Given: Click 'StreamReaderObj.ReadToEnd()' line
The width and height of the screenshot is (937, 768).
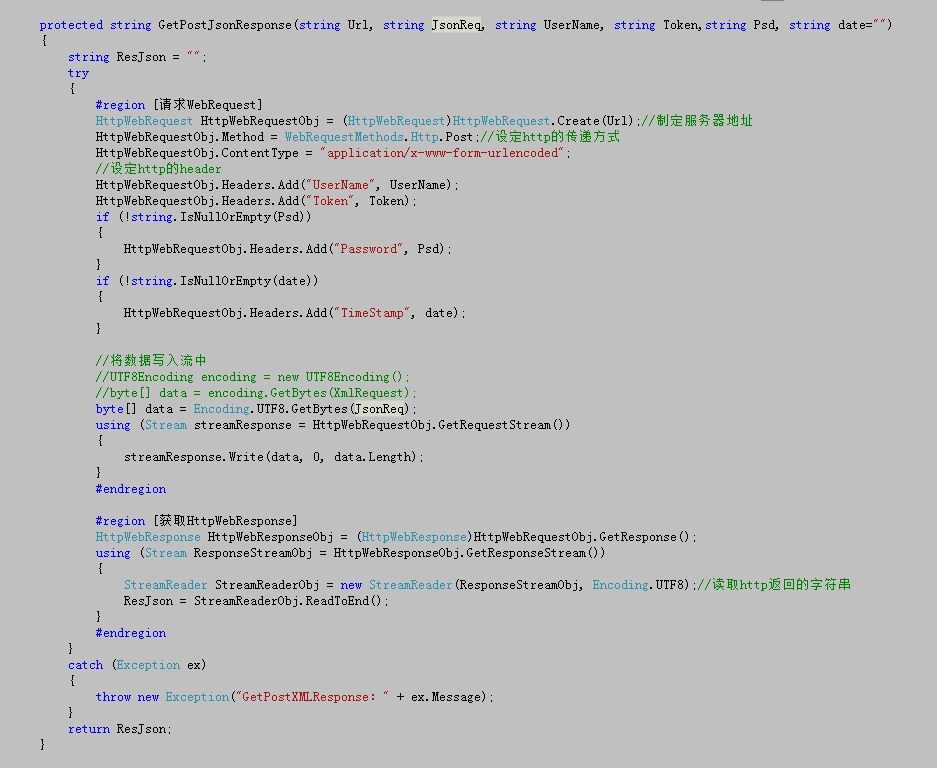Looking at the screenshot, I should tap(256, 601).
